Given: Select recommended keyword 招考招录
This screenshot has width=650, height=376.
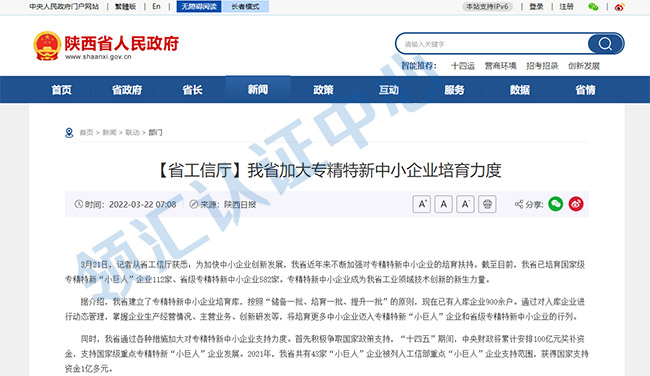Looking at the screenshot, I should (542, 65).
